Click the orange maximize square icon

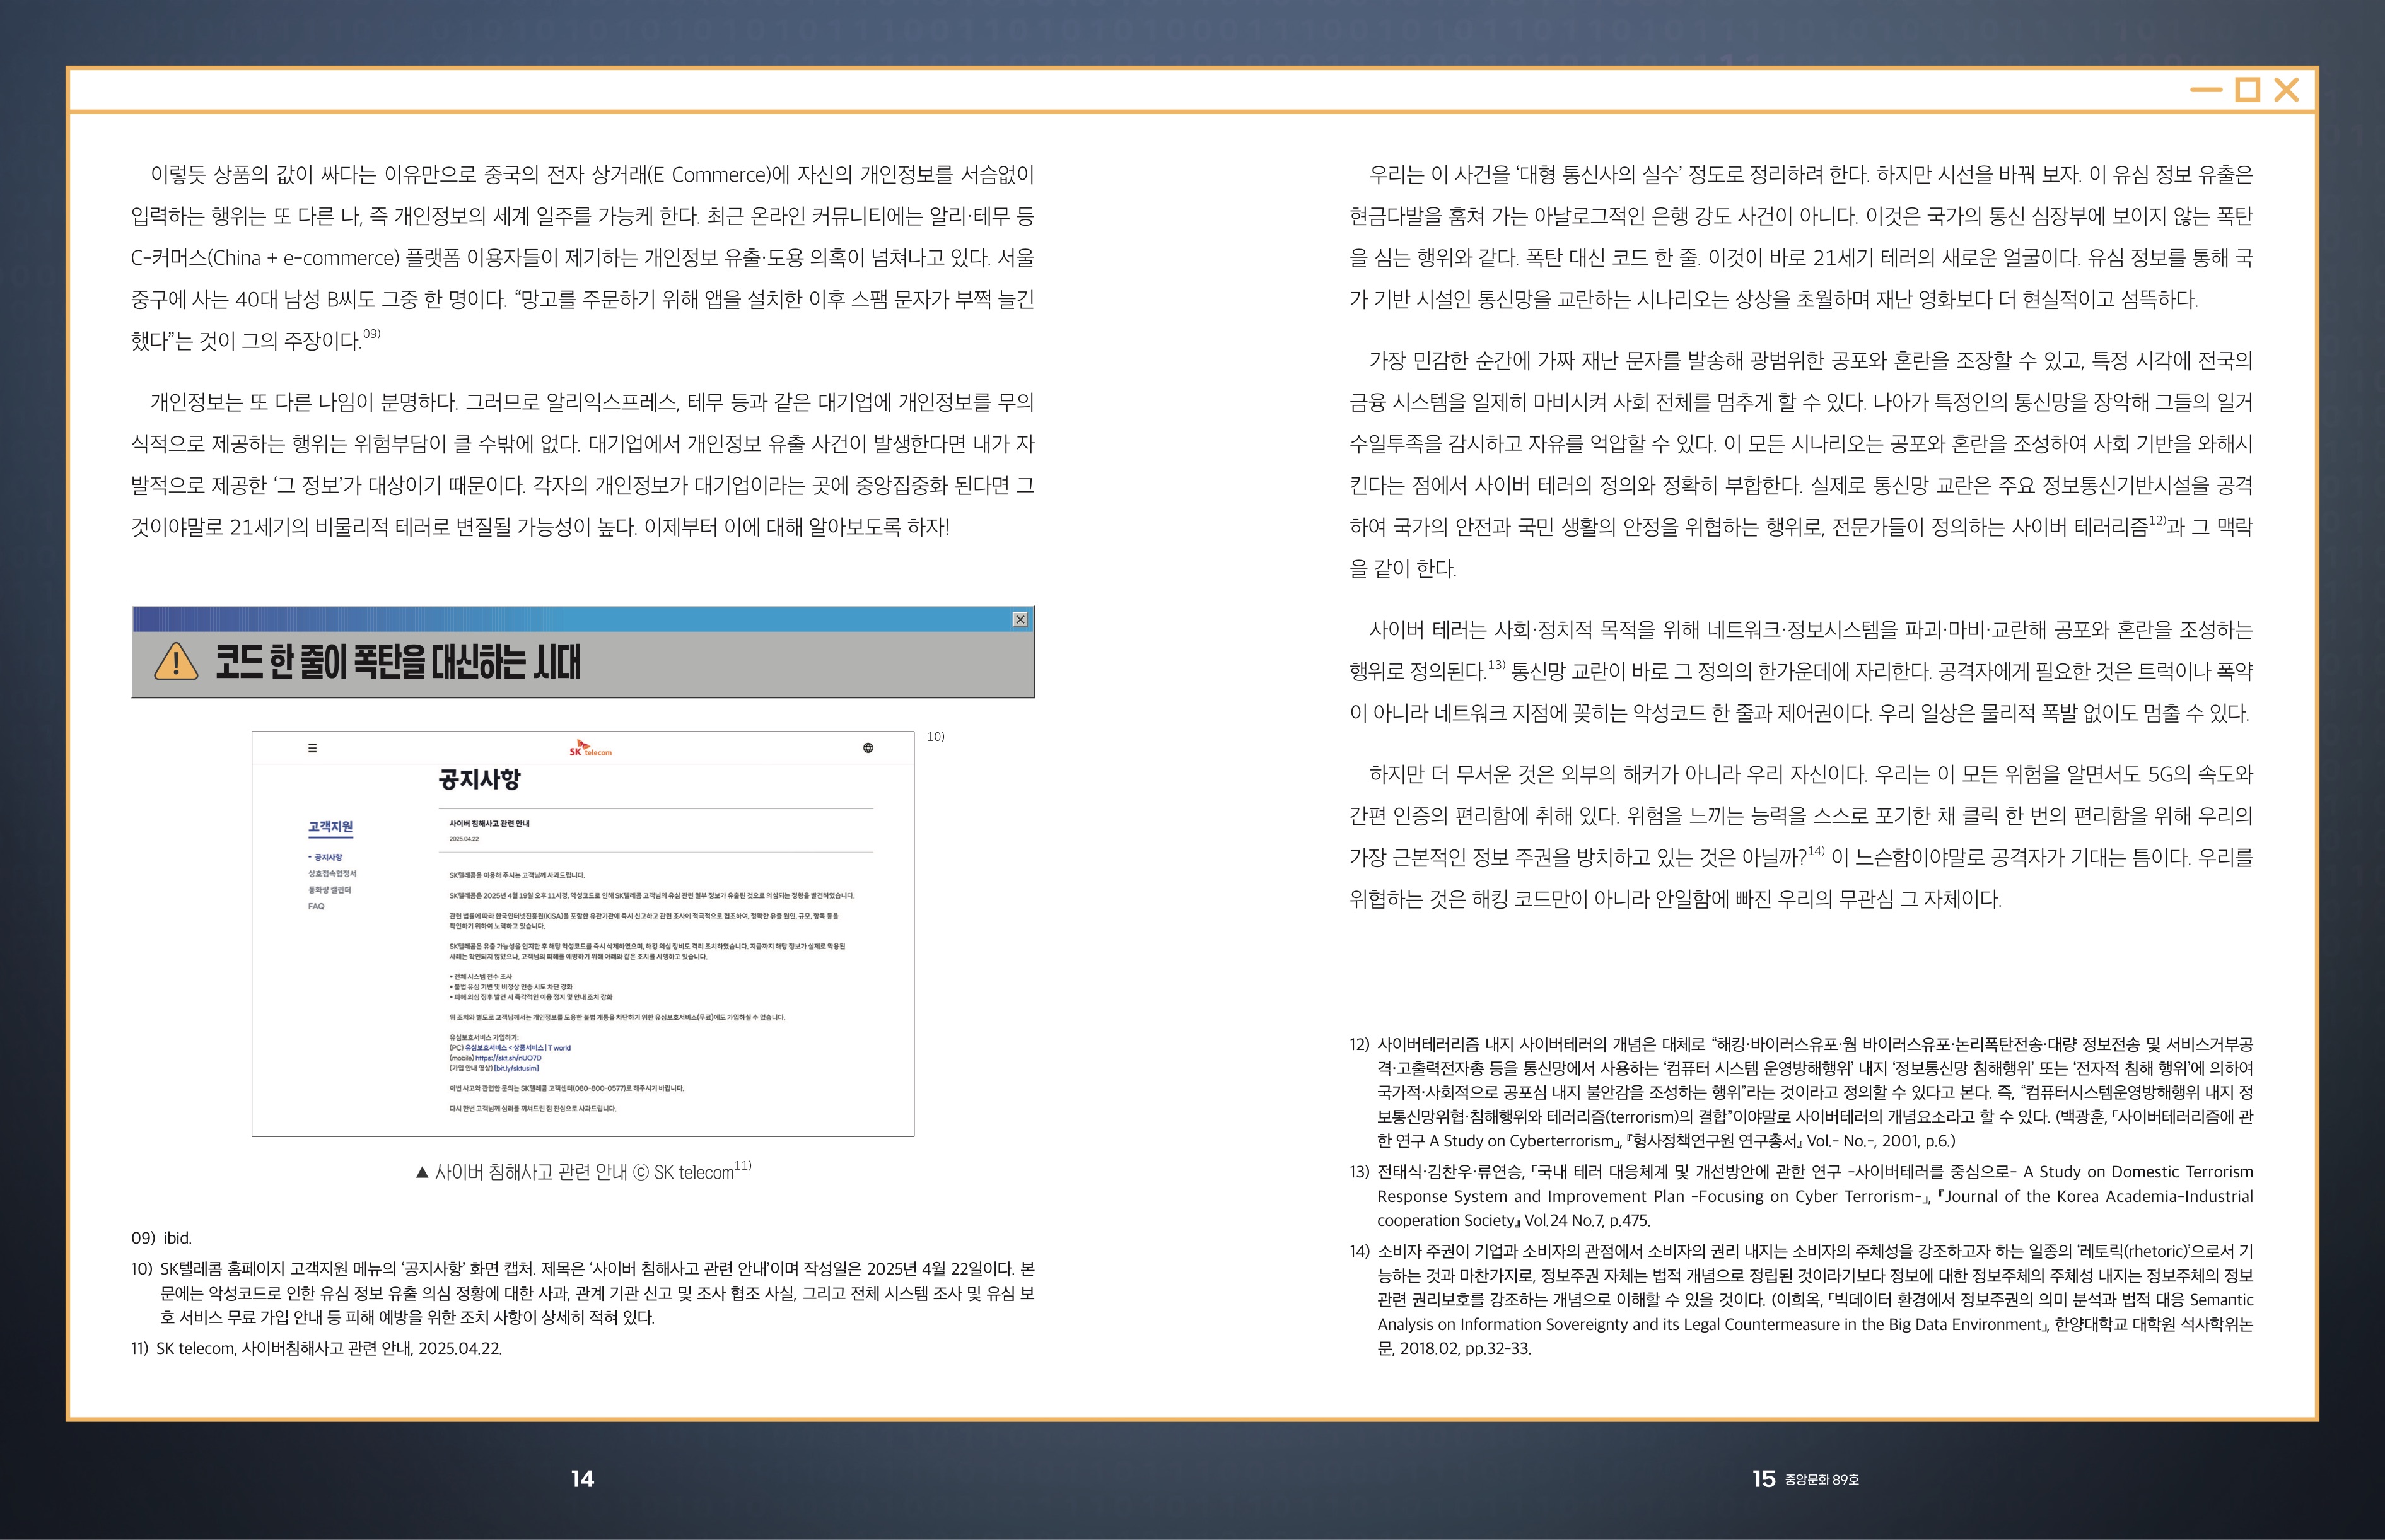[x=2247, y=90]
